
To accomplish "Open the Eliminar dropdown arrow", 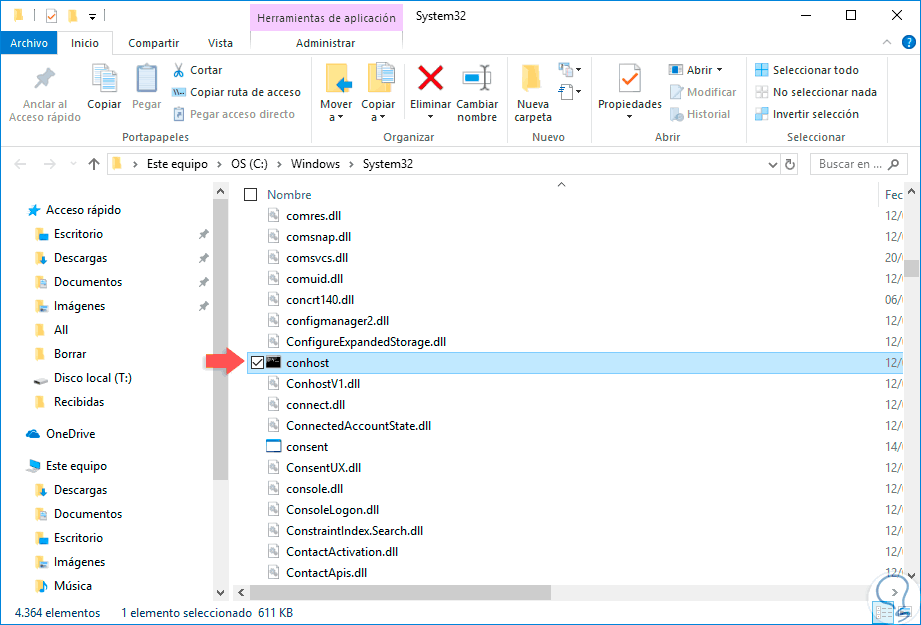I will point(431,117).
